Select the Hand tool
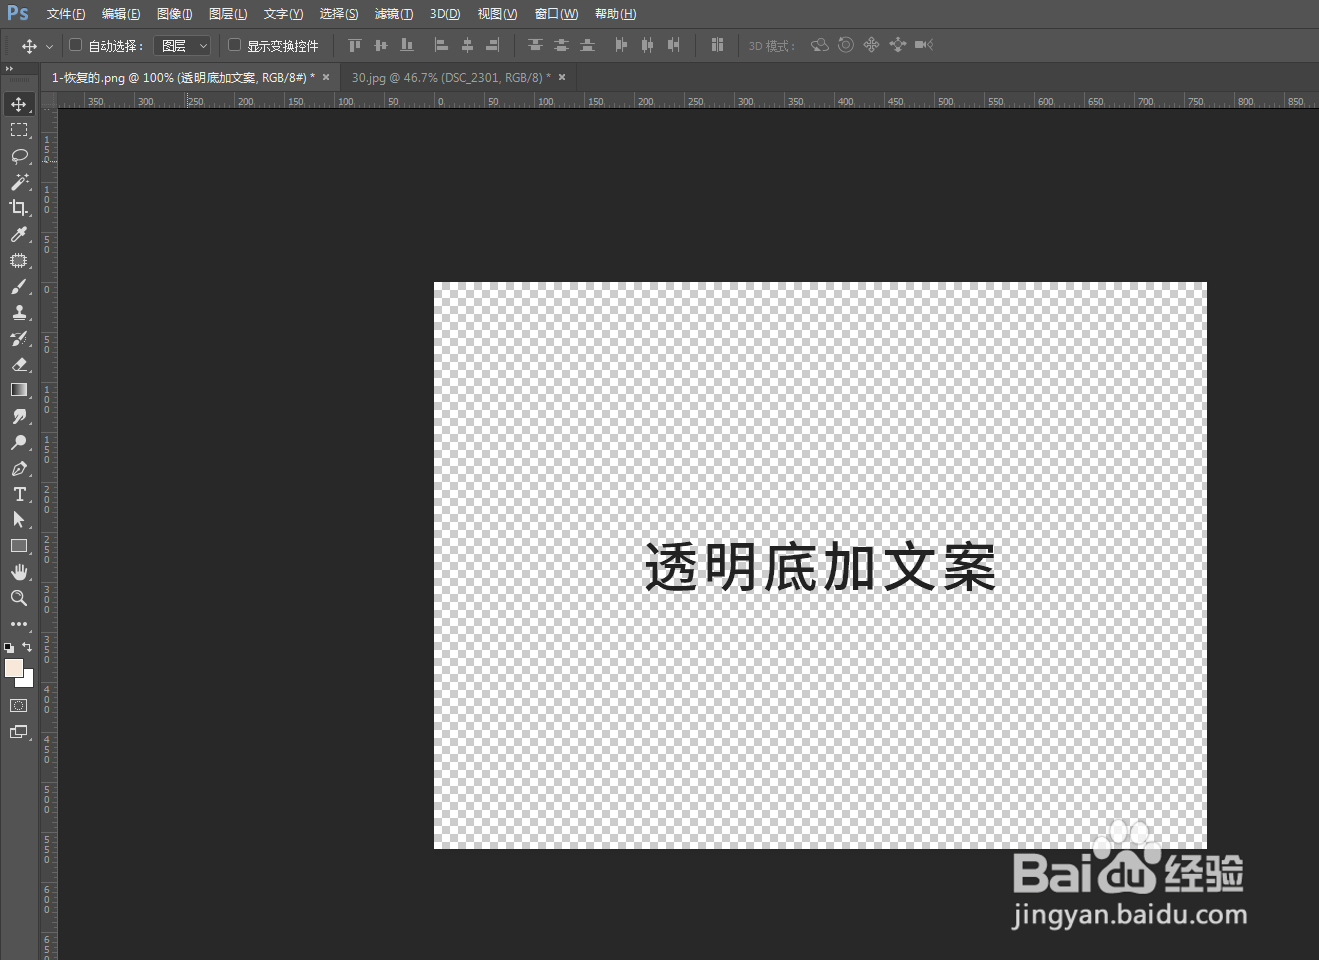 click(x=19, y=572)
